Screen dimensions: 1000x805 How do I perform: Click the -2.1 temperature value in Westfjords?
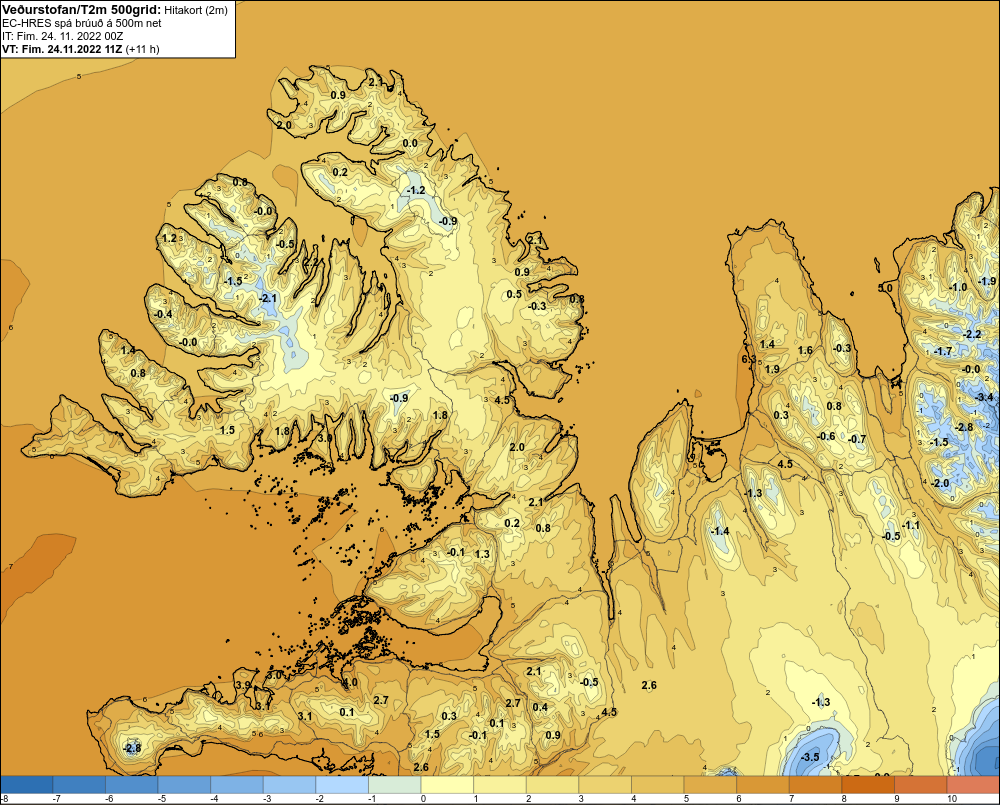tap(268, 298)
